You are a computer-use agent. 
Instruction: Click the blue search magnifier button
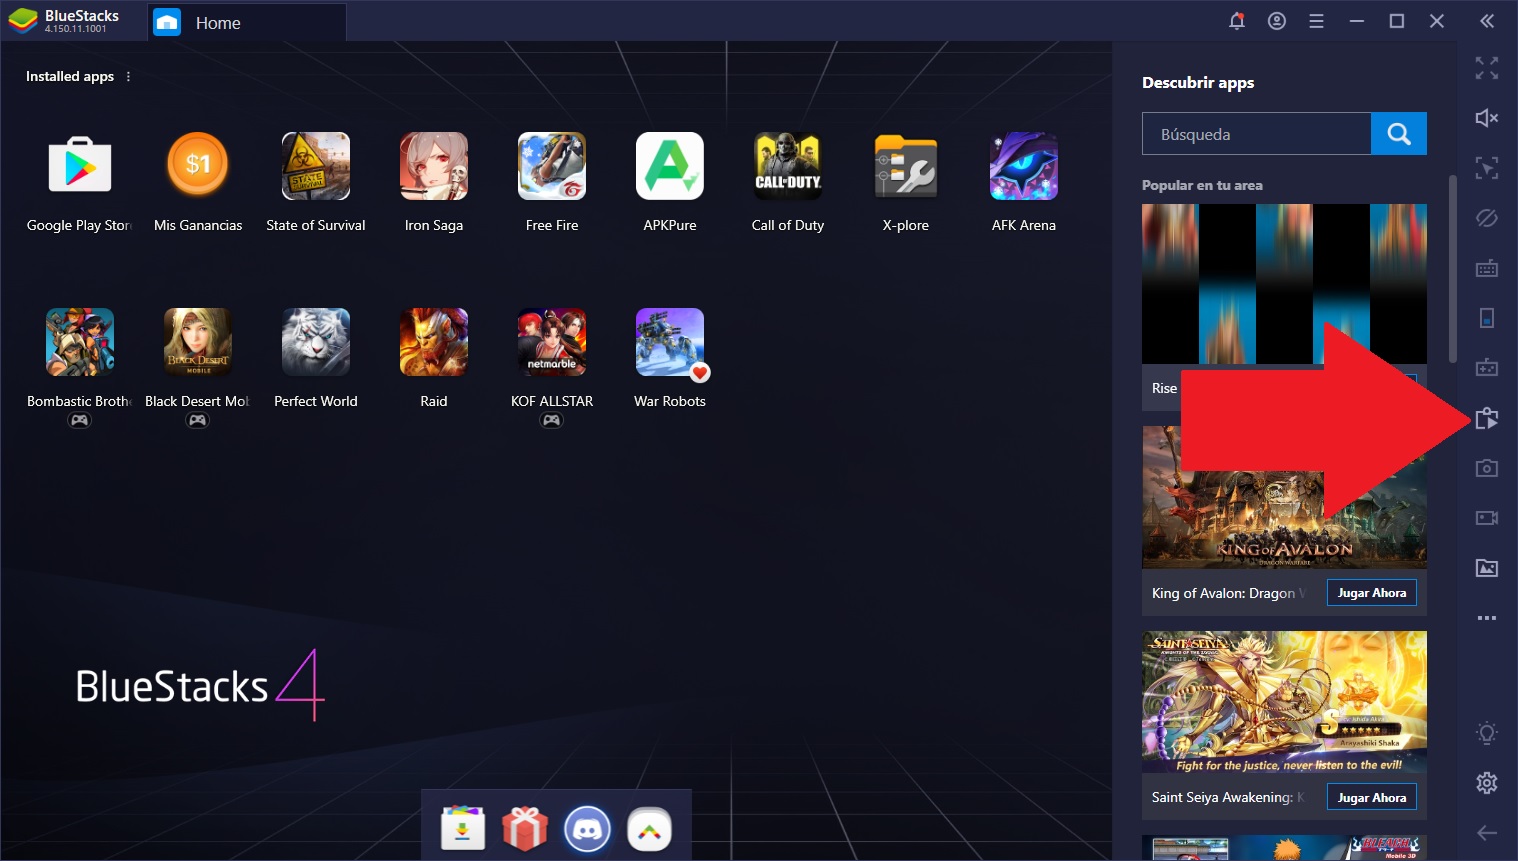point(1399,134)
